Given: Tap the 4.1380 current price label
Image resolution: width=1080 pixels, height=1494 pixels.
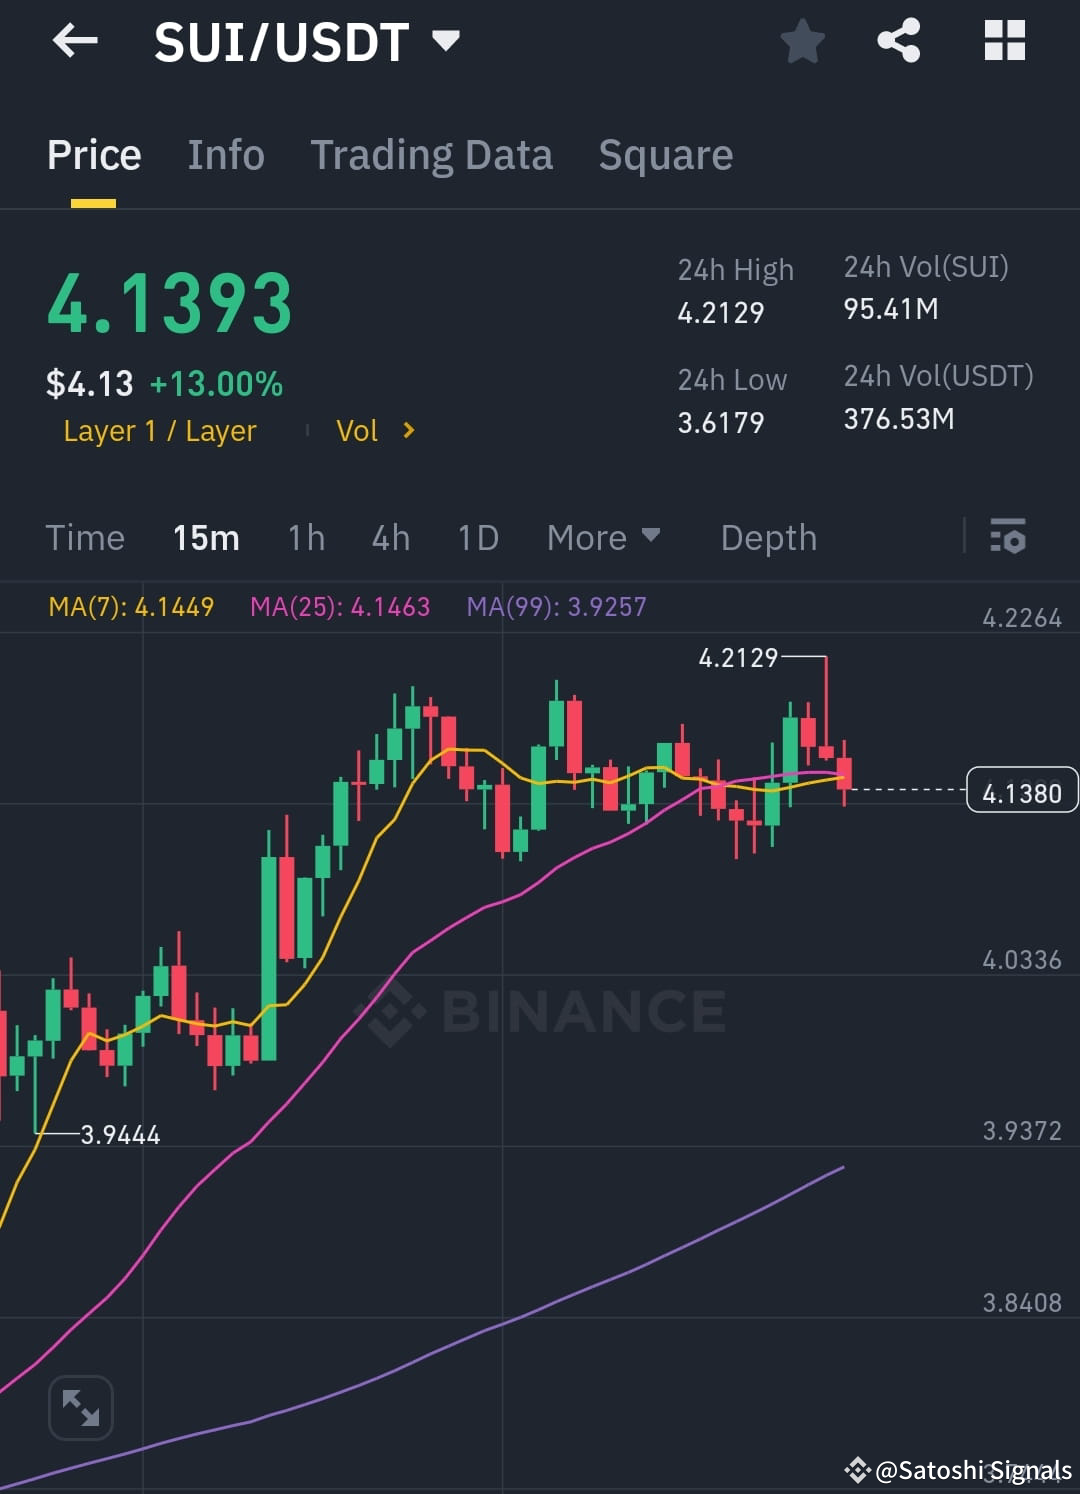Looking at the screenshot, I should click(x=1021, y=789).
